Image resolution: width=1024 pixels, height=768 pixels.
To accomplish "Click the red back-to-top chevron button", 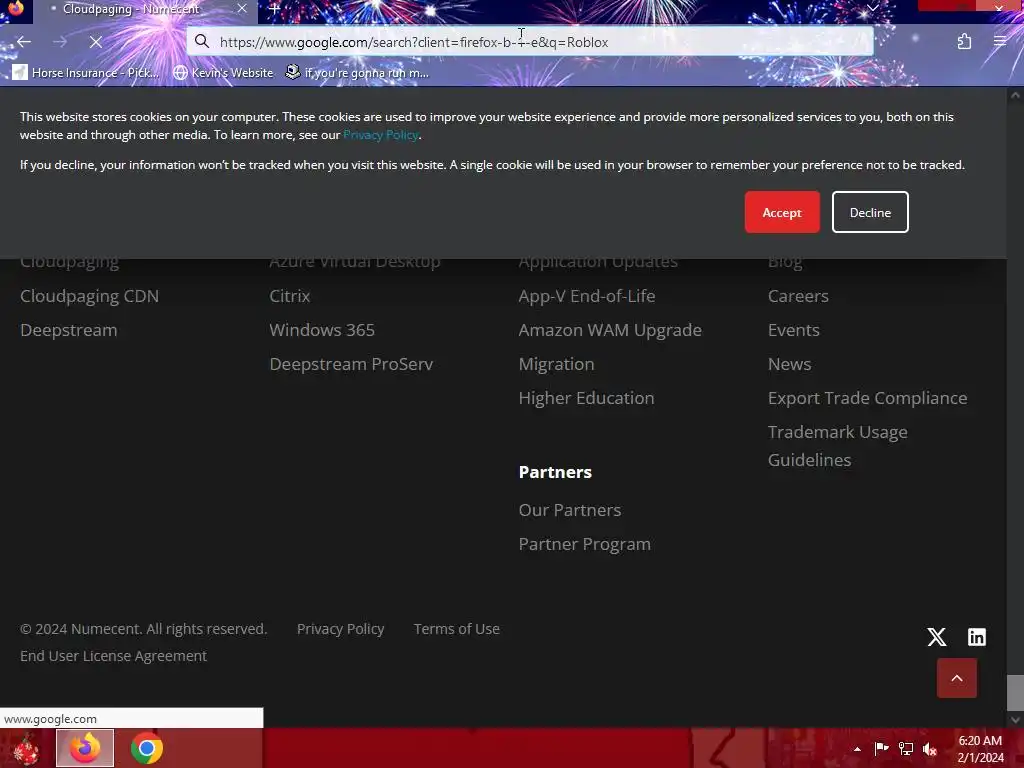I will pyautogui.click(x=957, y=678).
